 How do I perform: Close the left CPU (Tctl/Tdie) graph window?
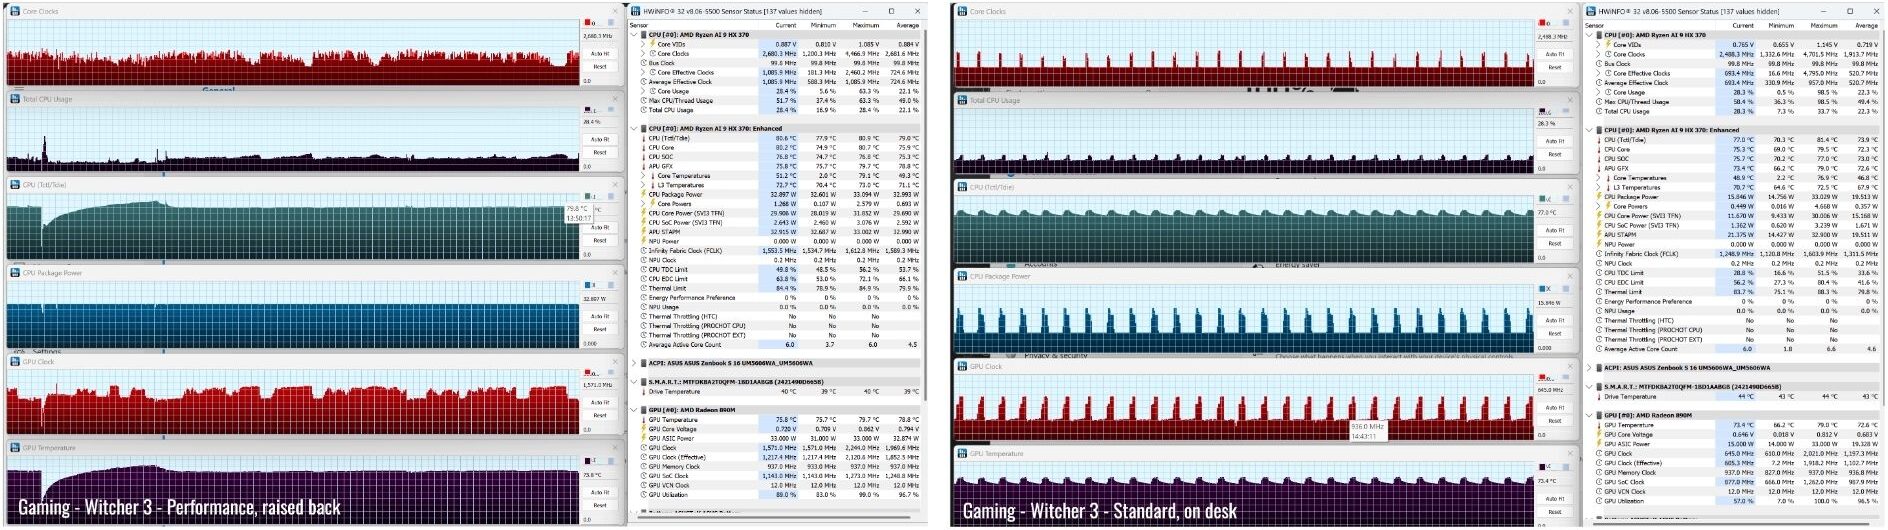pos(615,184)
